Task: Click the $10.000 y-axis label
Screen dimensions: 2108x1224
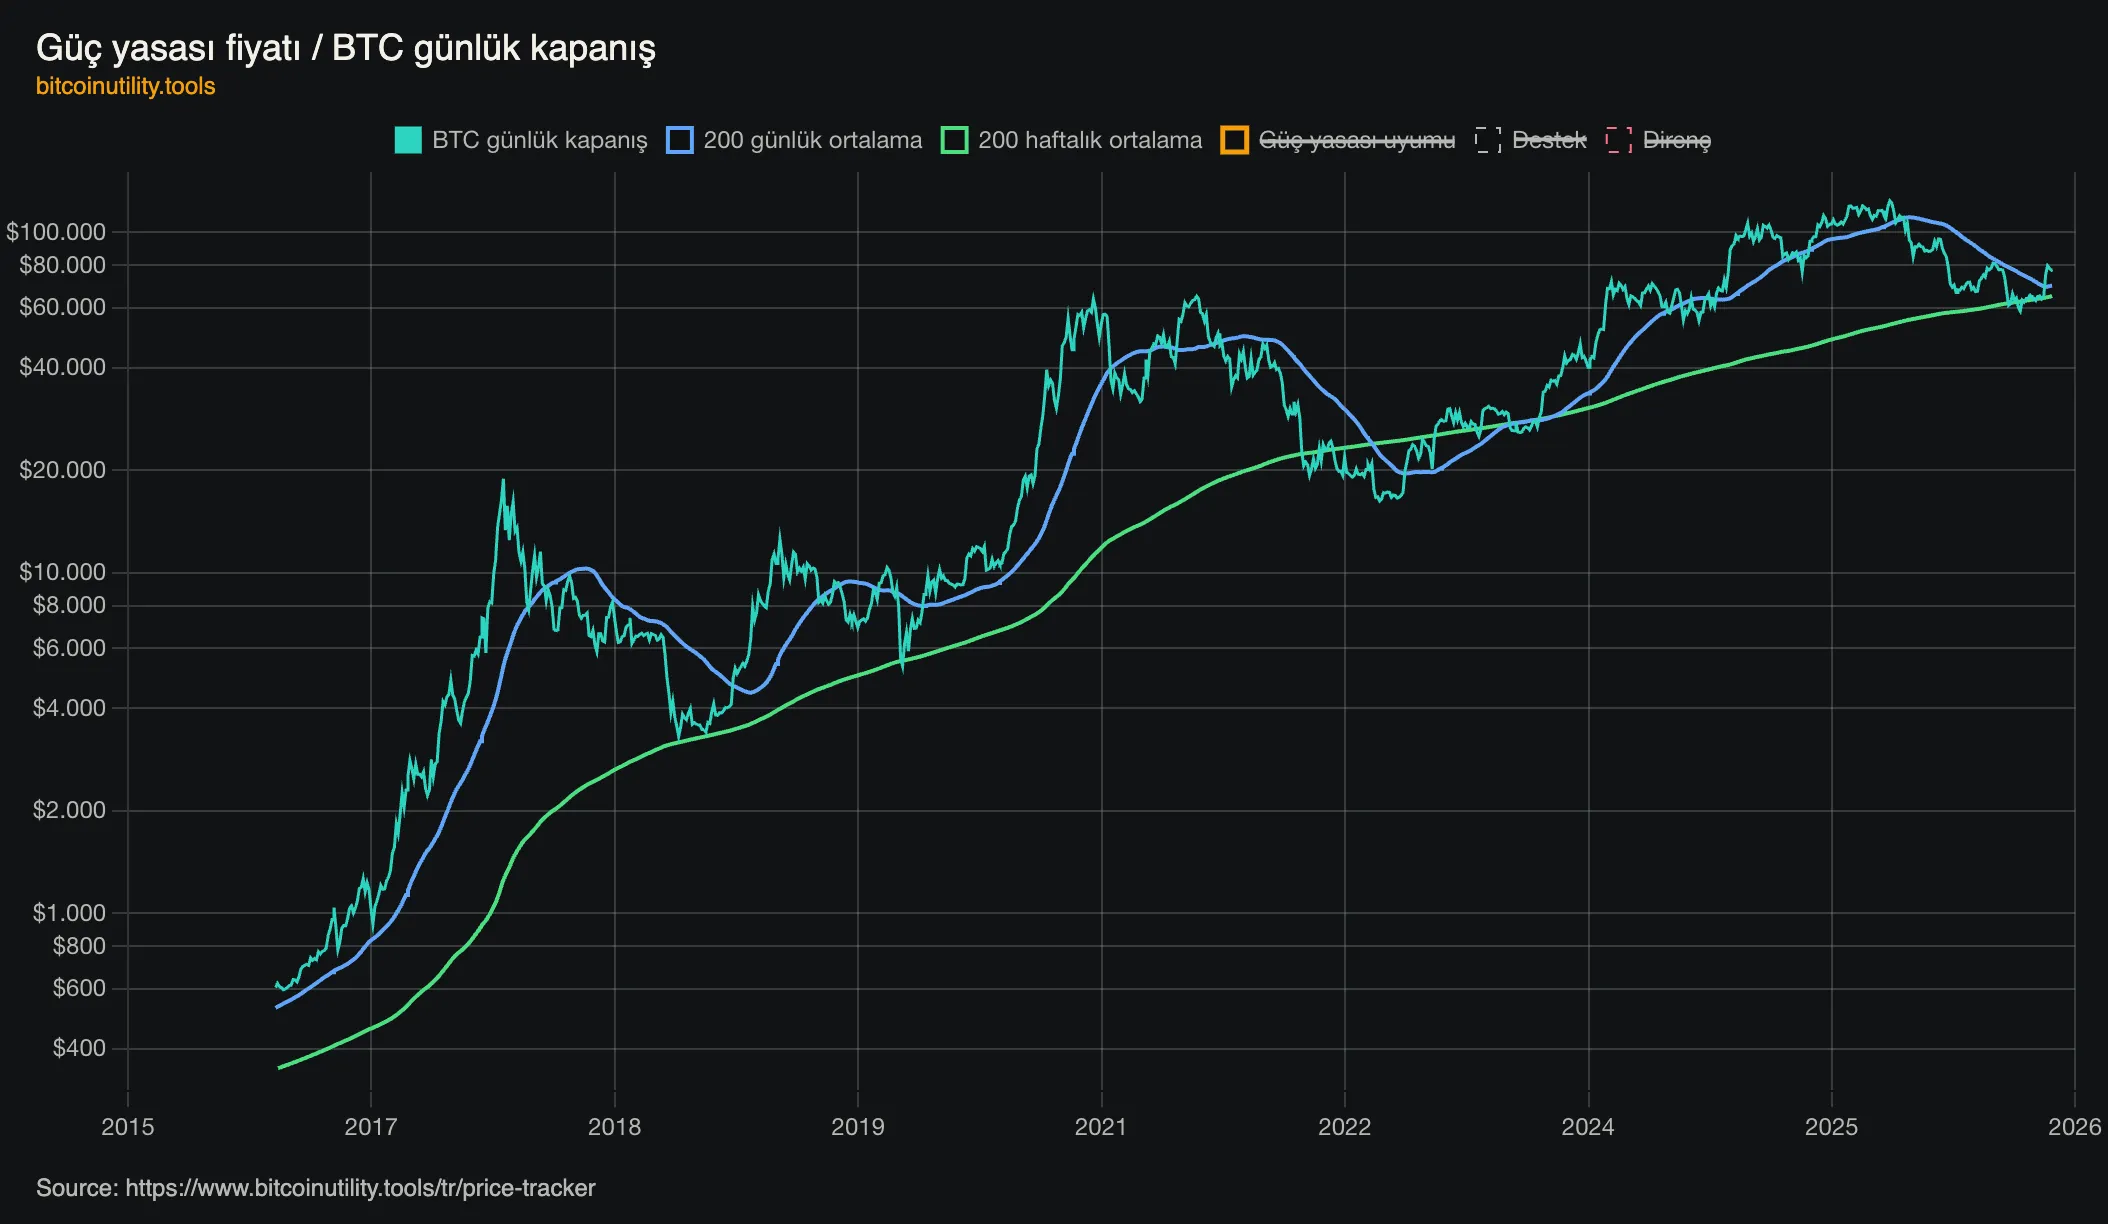Action: click(x=62, y=572)
